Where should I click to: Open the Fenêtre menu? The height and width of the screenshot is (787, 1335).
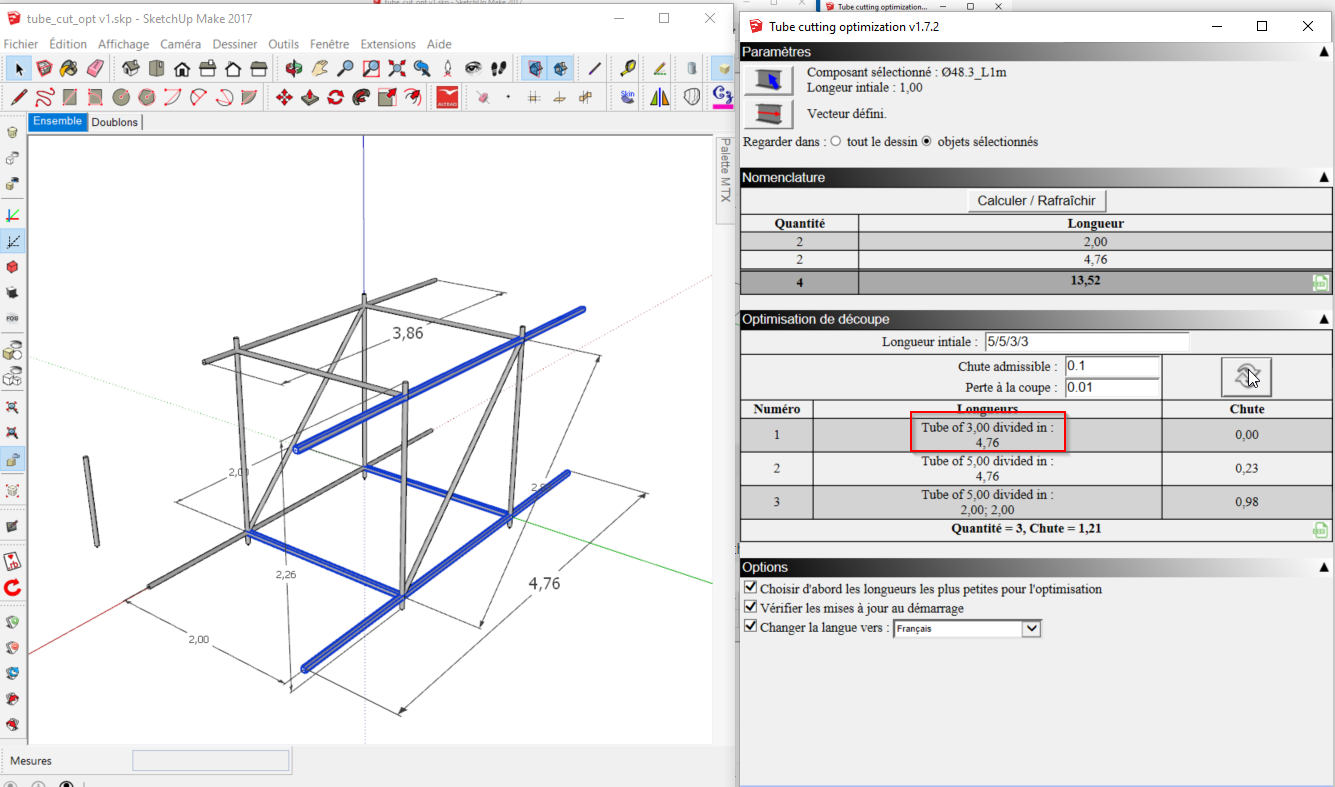[x=330, y=44]
